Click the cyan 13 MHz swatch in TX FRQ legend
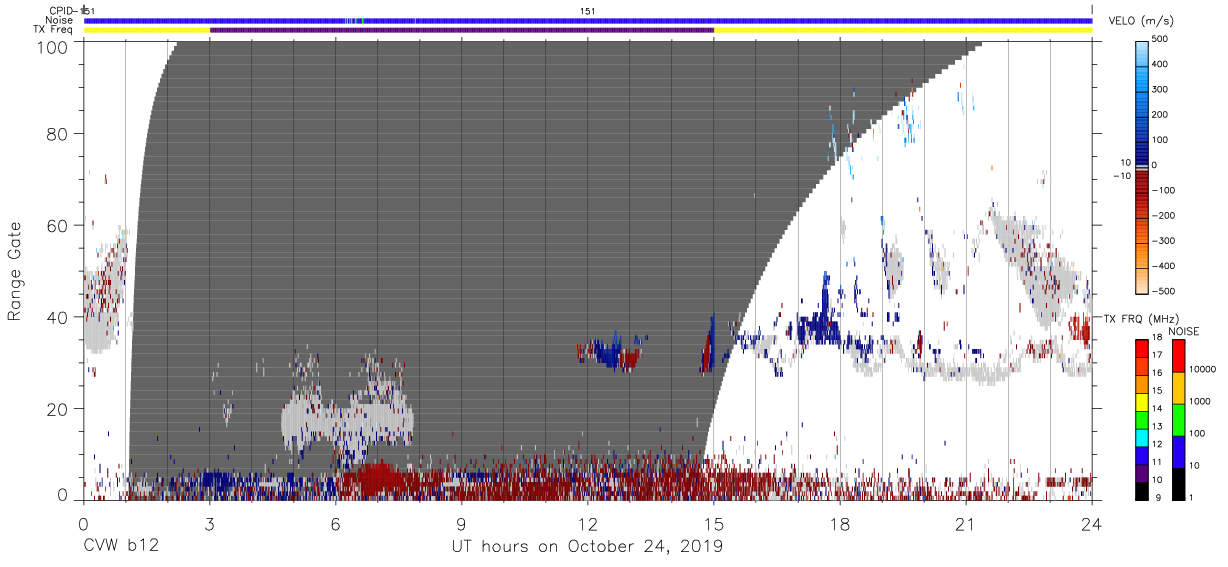Viewport: 1228px width, 567px height. 1141,438
